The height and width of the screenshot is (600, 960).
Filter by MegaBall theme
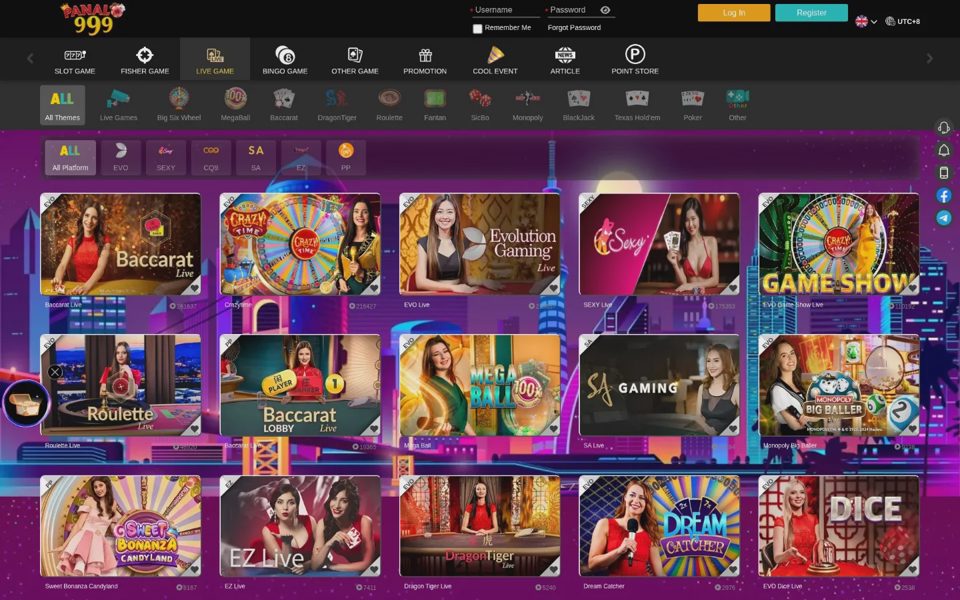point(235,105)
